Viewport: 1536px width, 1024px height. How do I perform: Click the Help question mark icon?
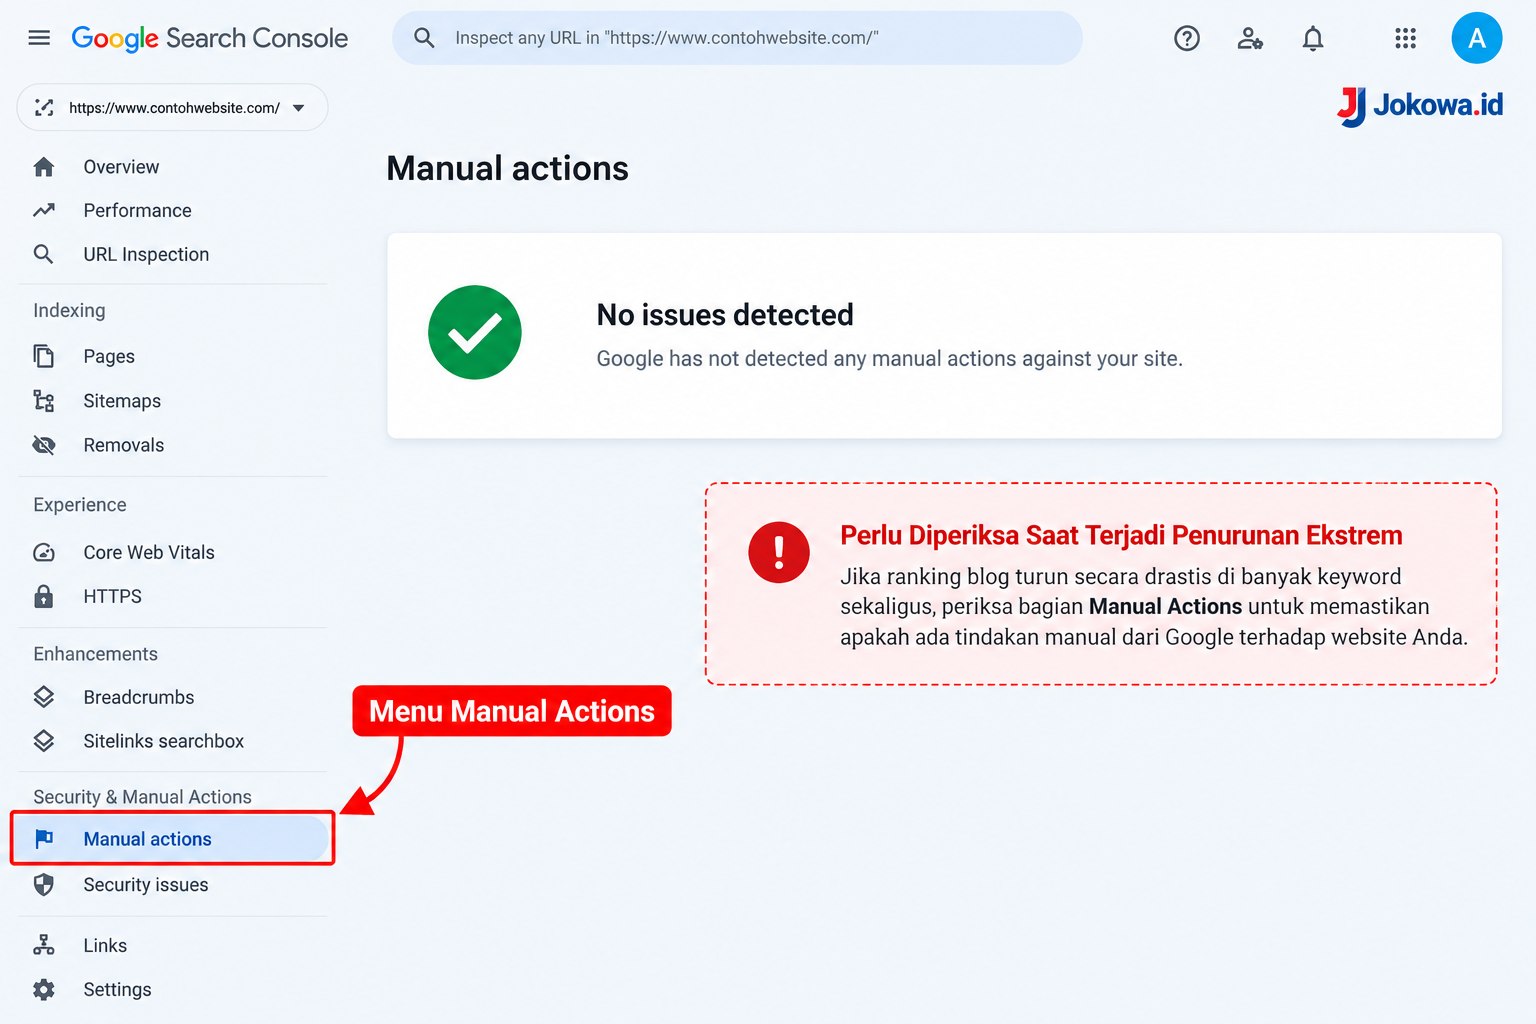pos(1187,38)
